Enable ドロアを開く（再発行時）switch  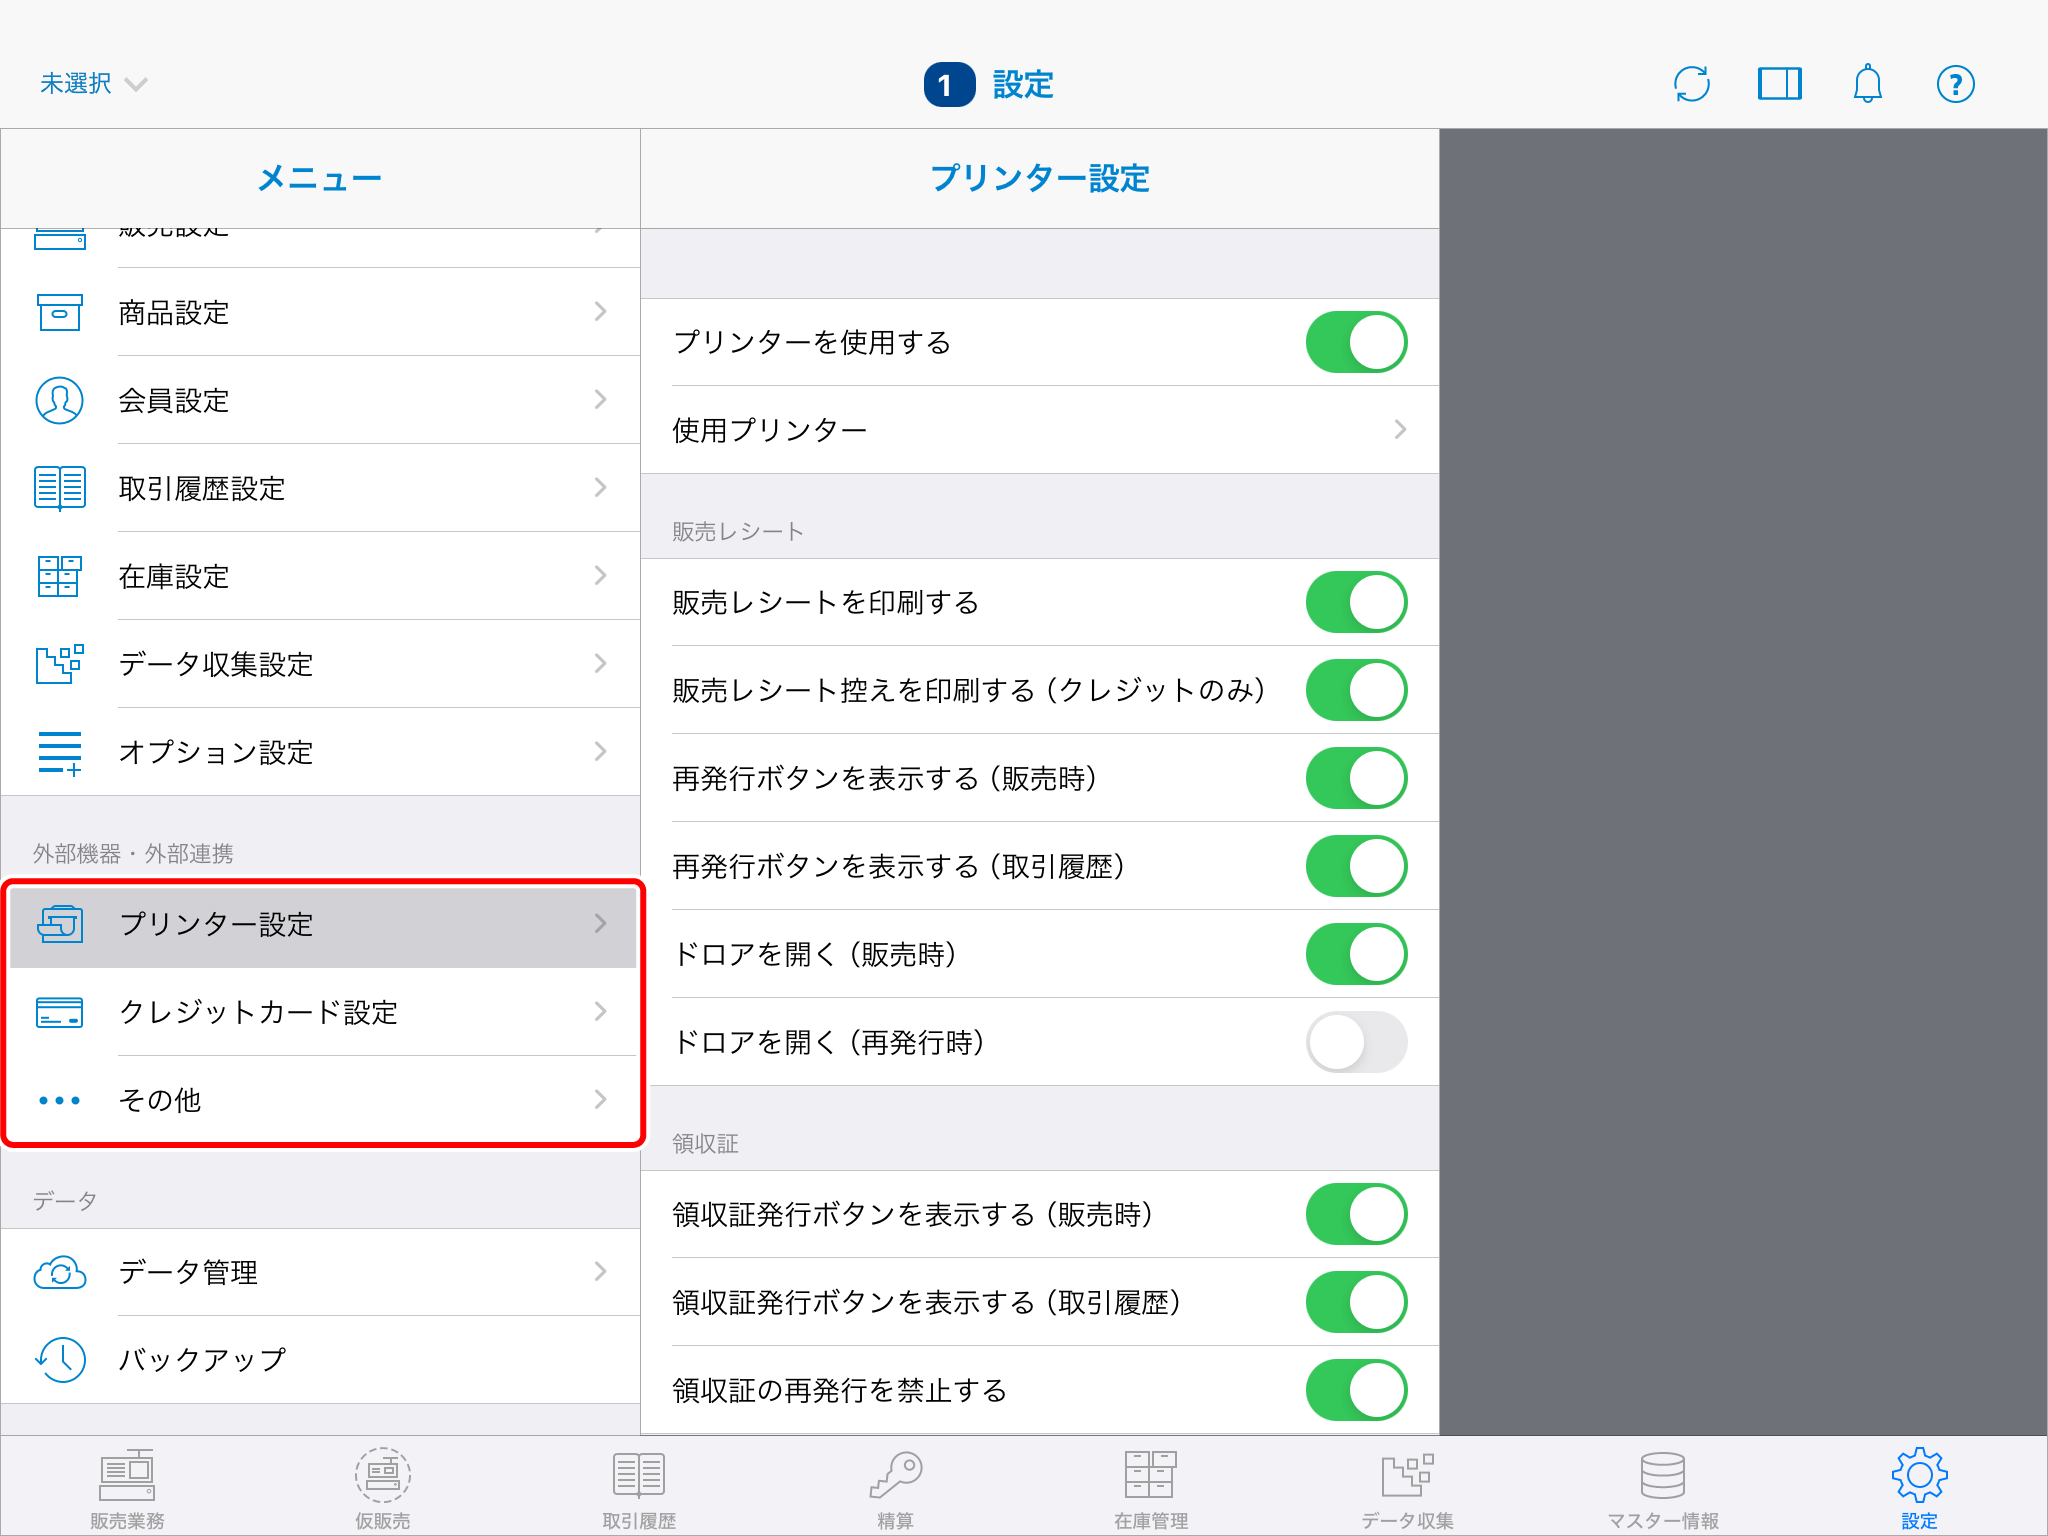pyautogui.click(x=1356, y=1042)
